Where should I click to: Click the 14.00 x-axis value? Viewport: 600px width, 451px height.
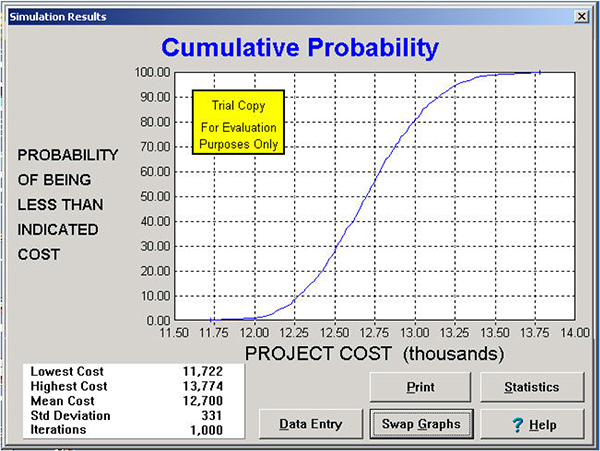pyautogui.click(x=575, y=333)
